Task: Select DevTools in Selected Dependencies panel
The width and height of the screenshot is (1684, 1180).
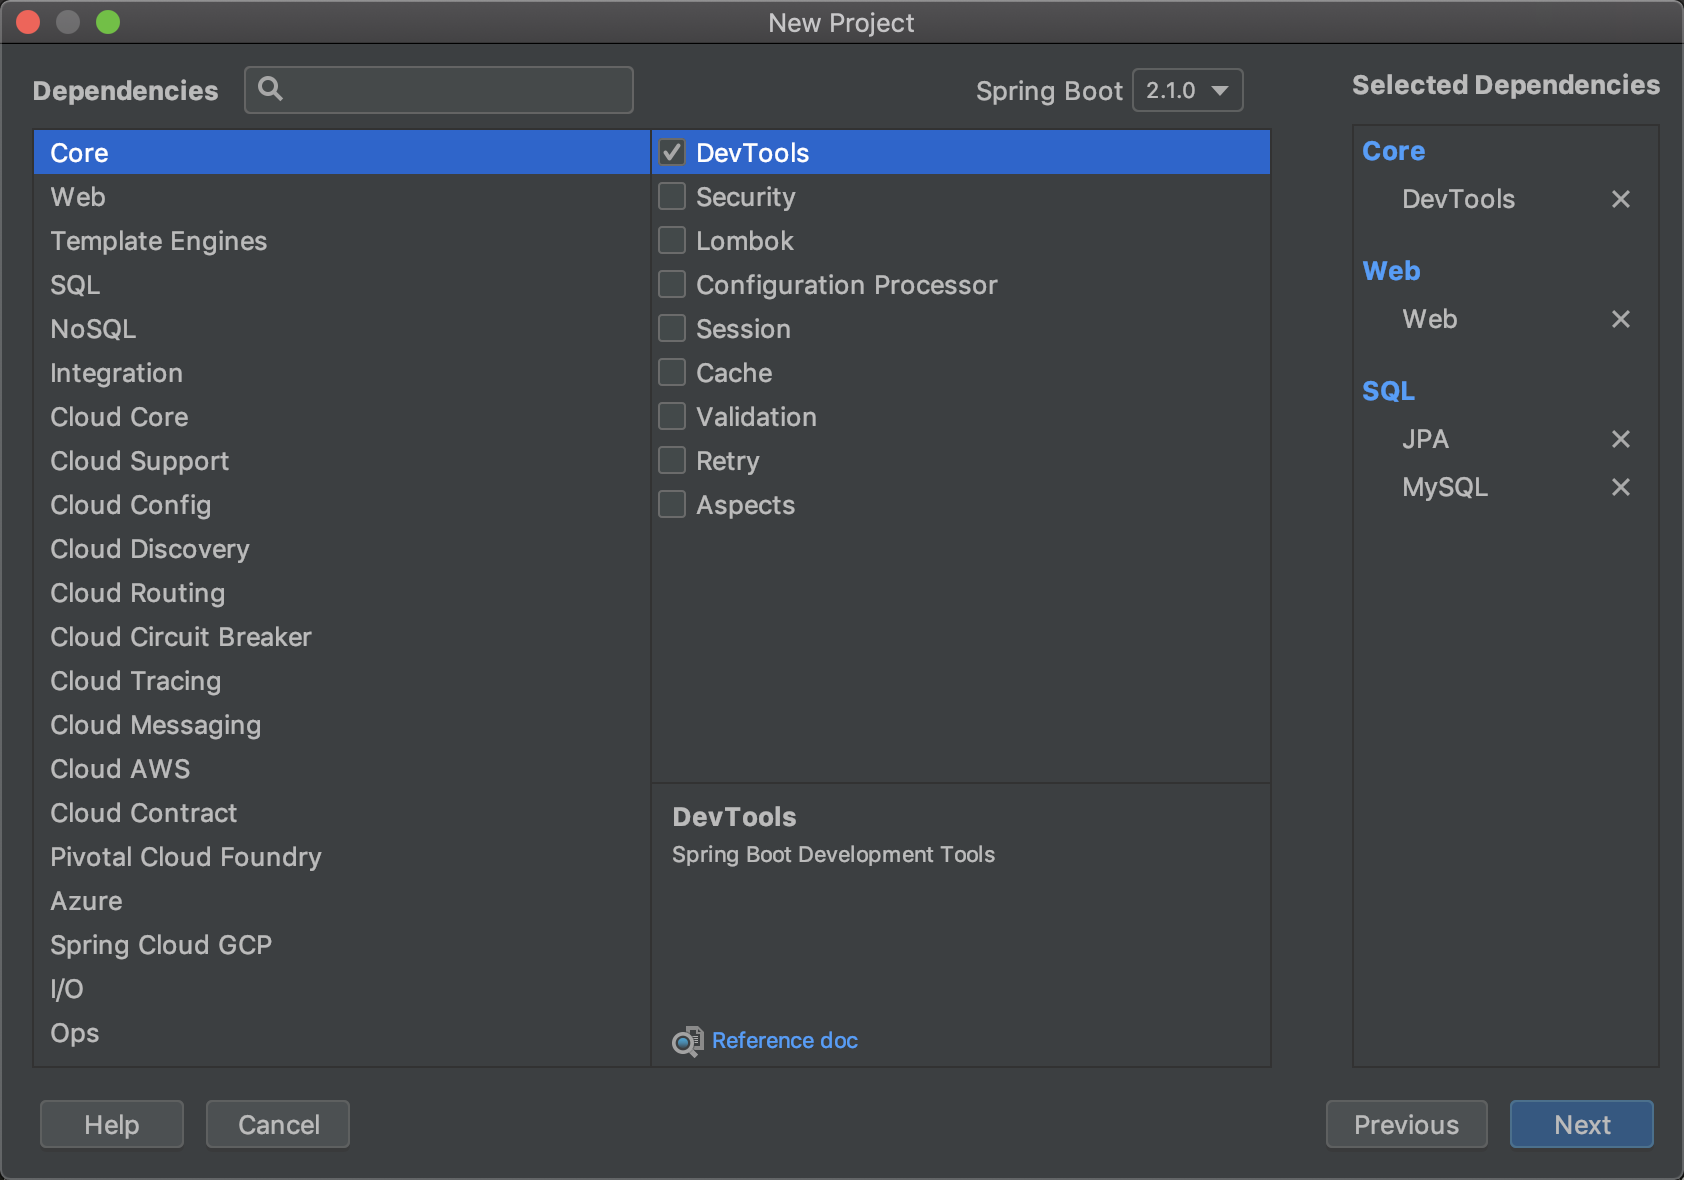Action: (x=1459, y=199)
